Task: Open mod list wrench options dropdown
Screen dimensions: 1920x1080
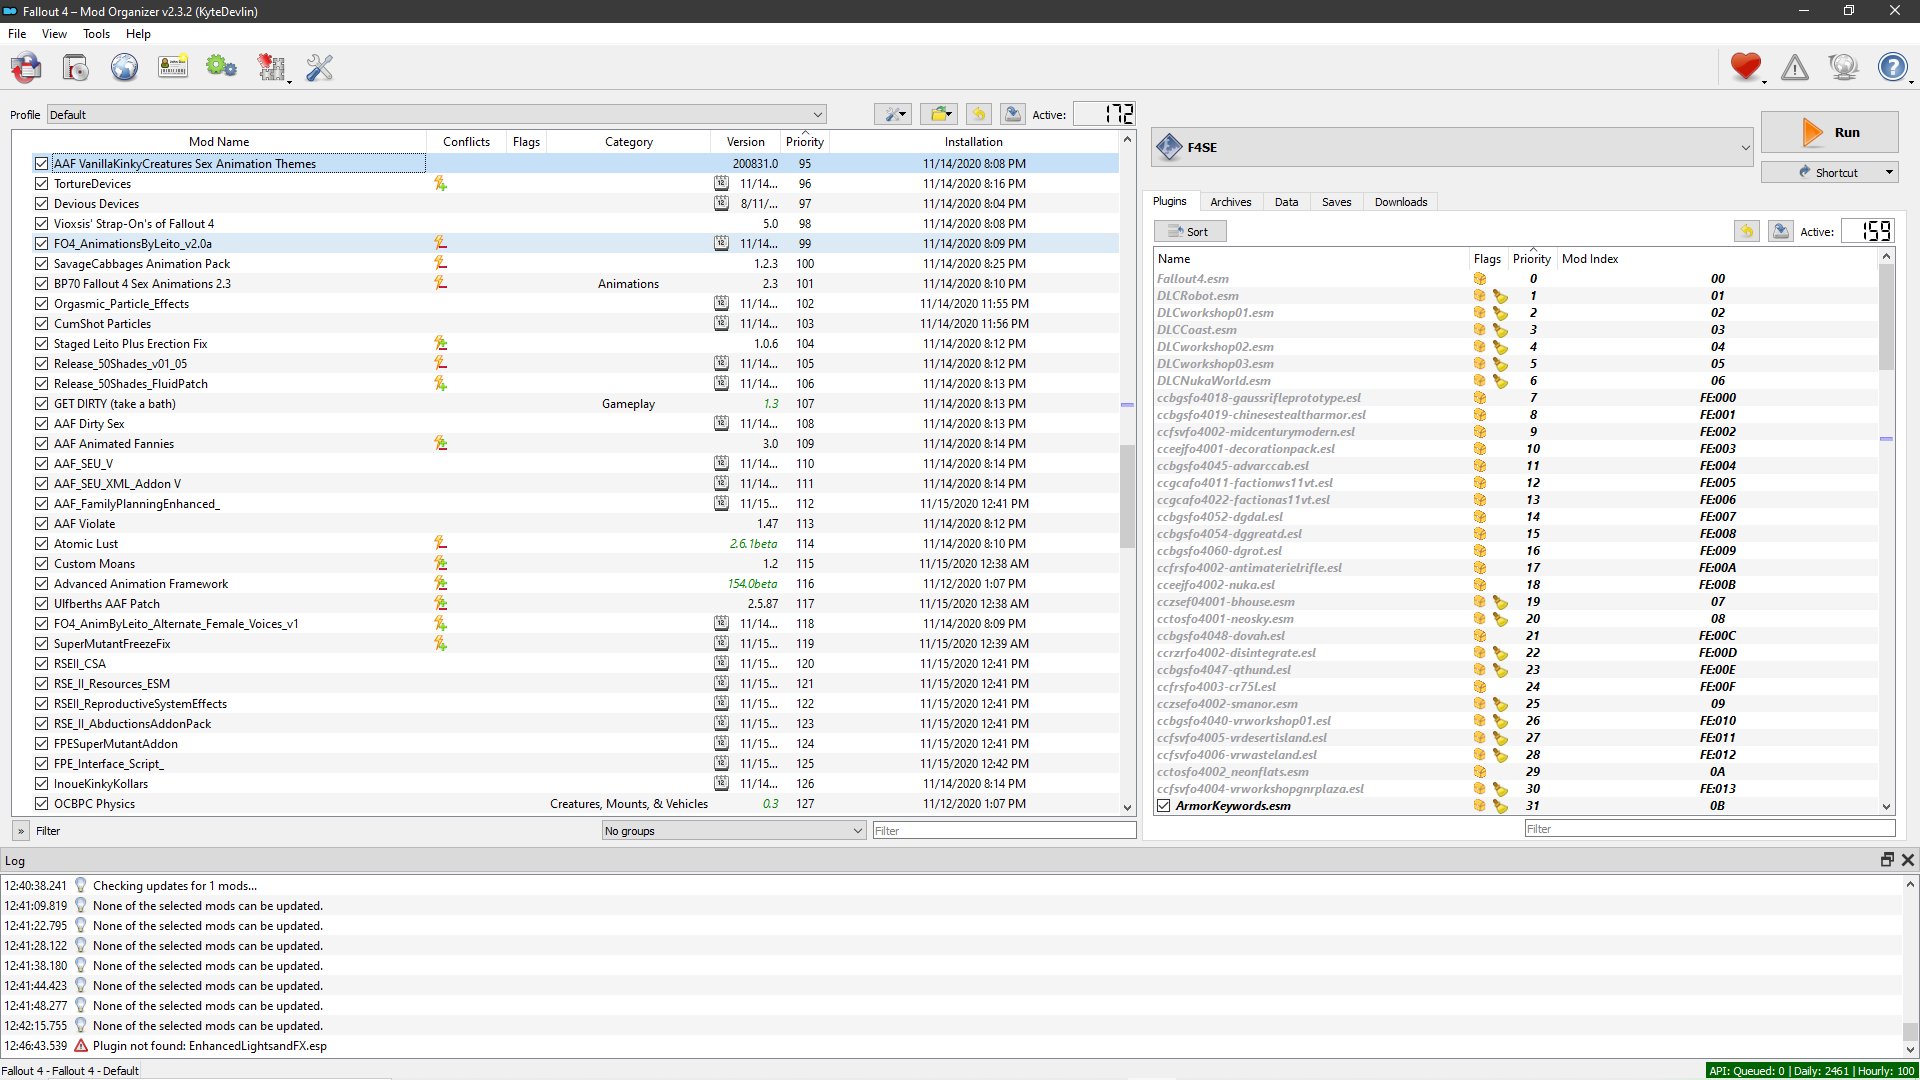Action: pos(892,114)
